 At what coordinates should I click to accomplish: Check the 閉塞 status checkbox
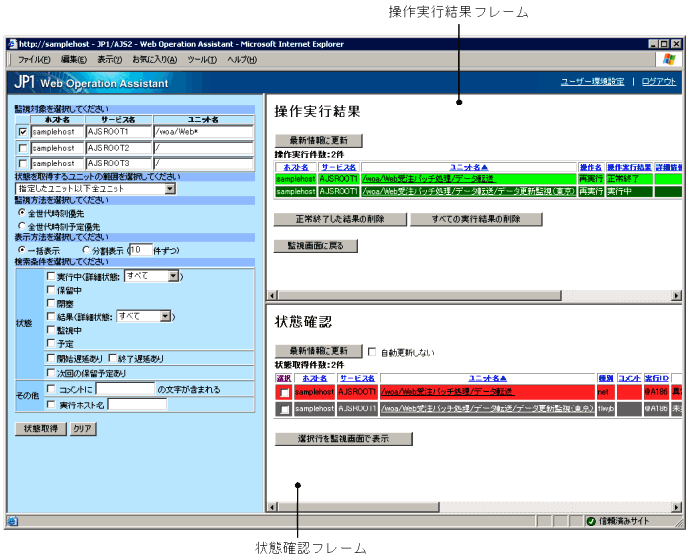point(51,303)
